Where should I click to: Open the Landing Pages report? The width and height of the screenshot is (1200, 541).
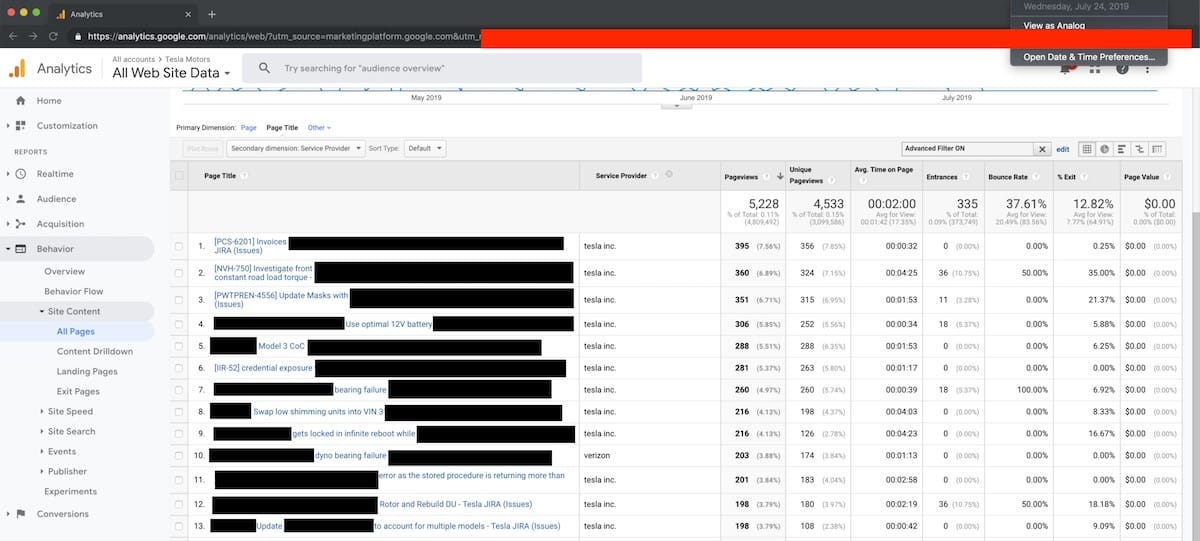(87, 372)
